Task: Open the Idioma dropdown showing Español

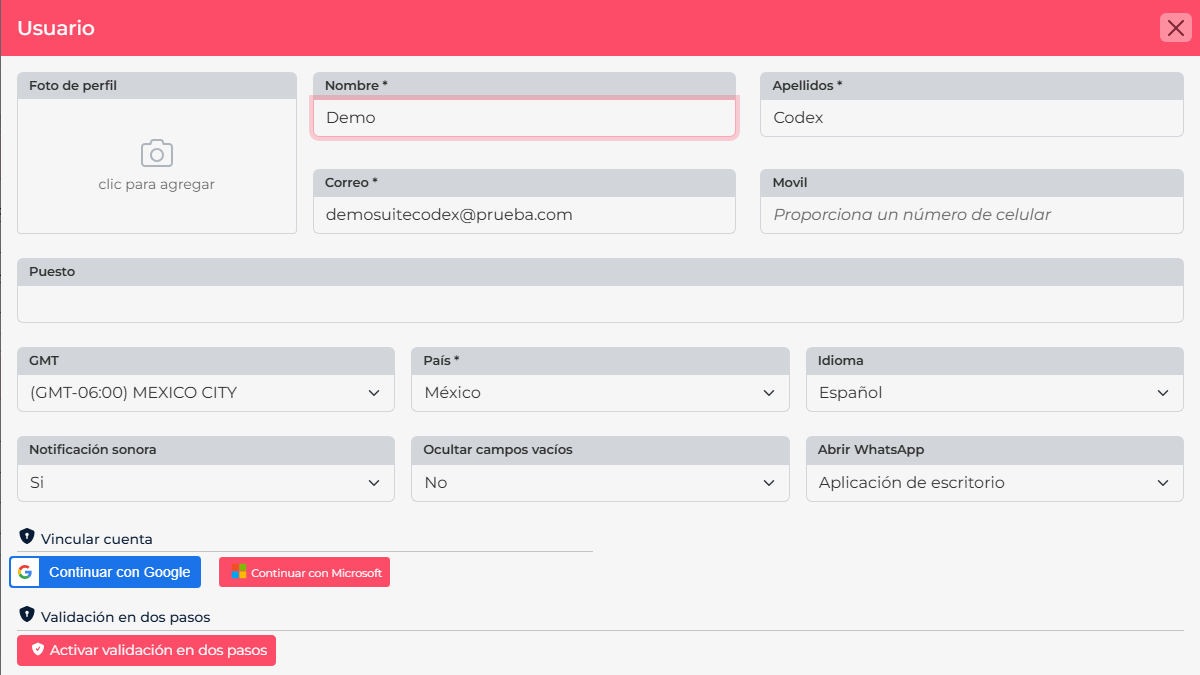Action: pyautogui.click(x=994, y=392)
